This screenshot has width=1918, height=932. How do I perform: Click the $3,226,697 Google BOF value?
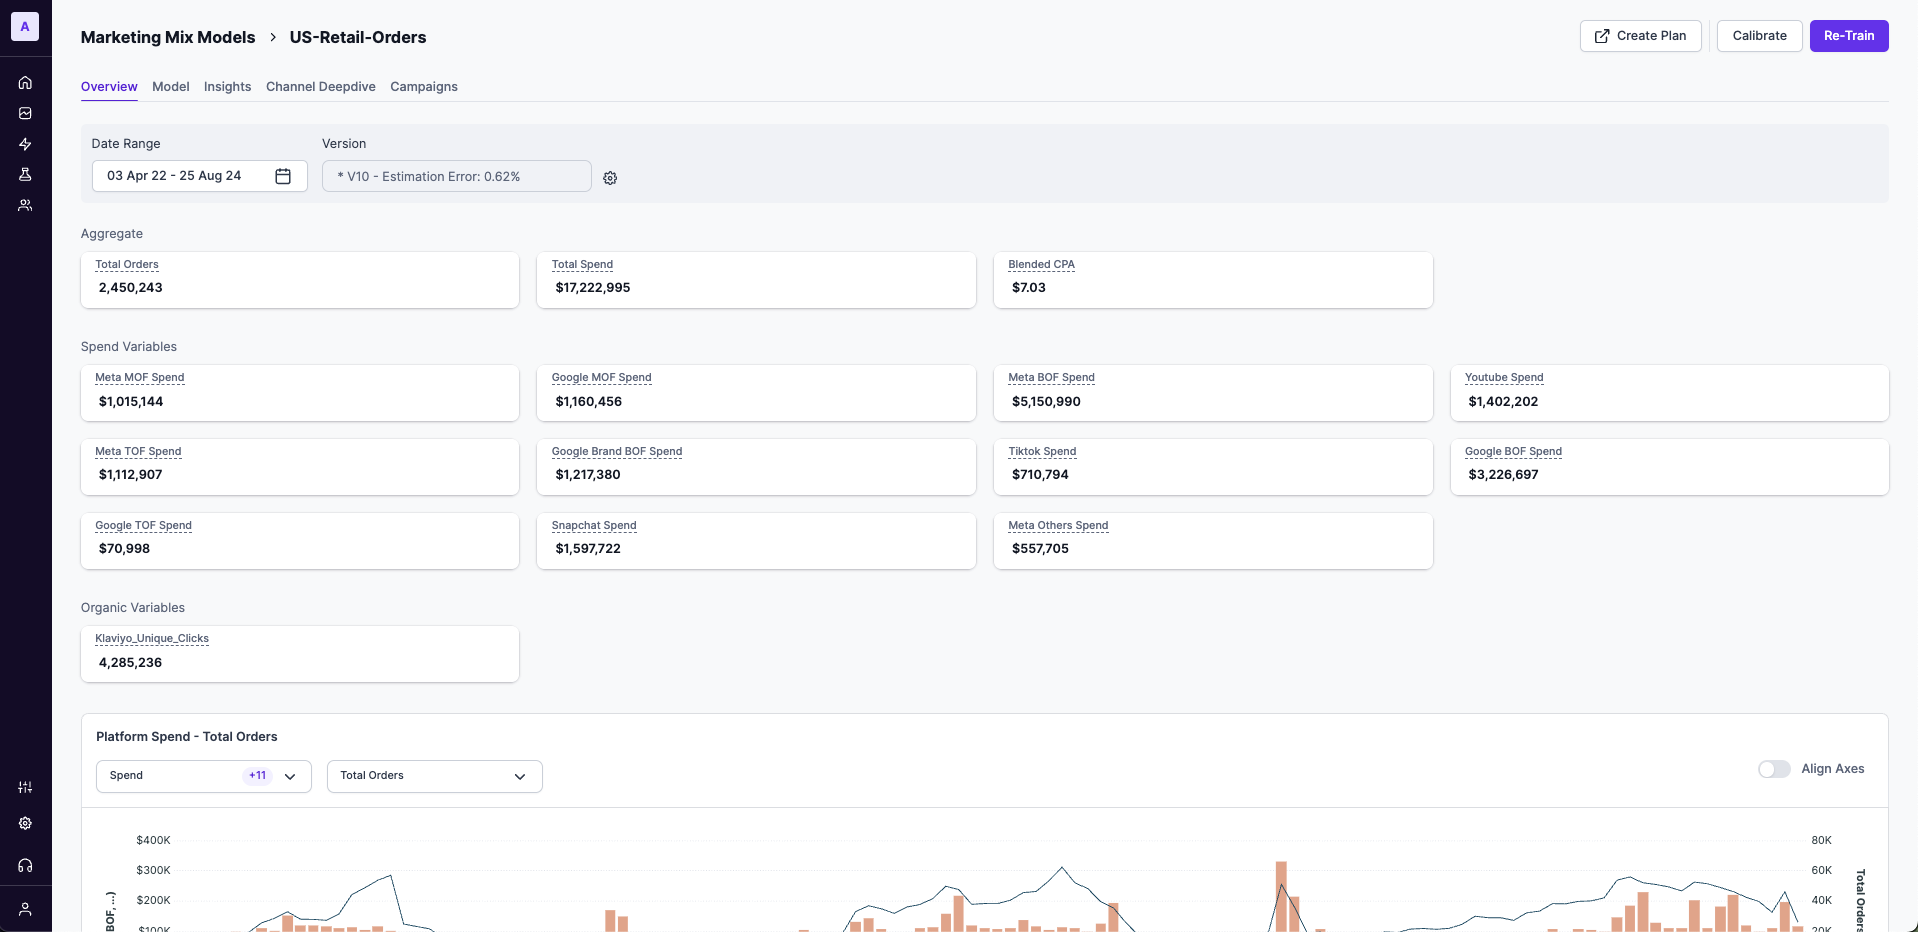(1503, 475)
